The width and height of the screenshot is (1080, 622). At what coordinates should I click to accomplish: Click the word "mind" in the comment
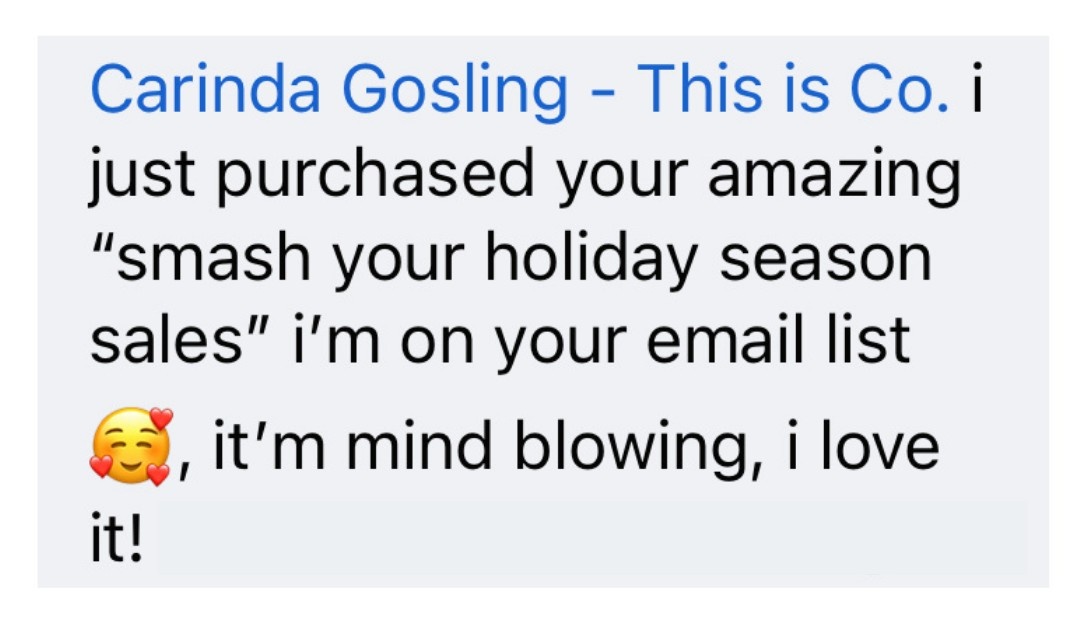click(419, 444)
